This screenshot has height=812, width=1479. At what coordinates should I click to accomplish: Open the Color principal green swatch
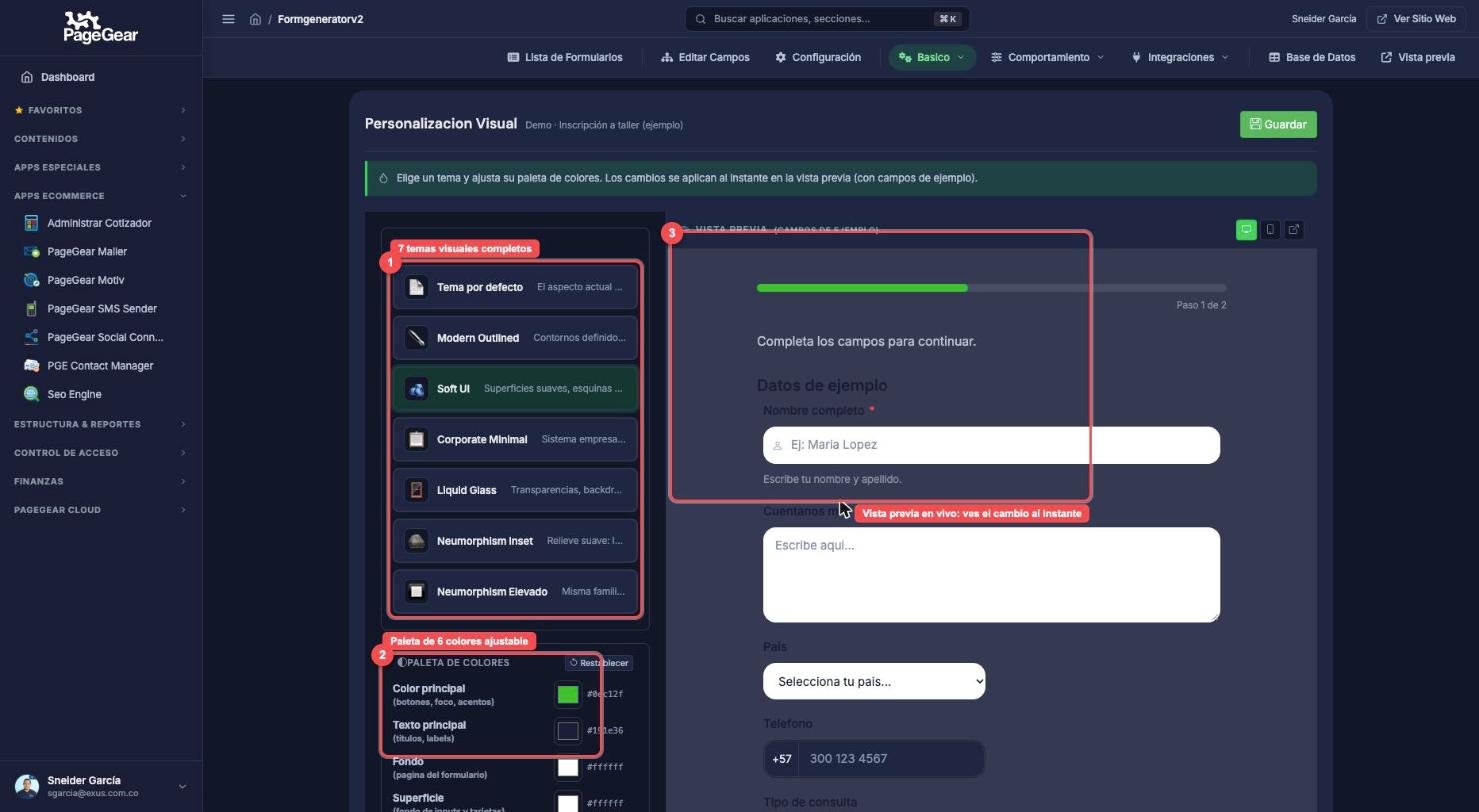[568, 694]
